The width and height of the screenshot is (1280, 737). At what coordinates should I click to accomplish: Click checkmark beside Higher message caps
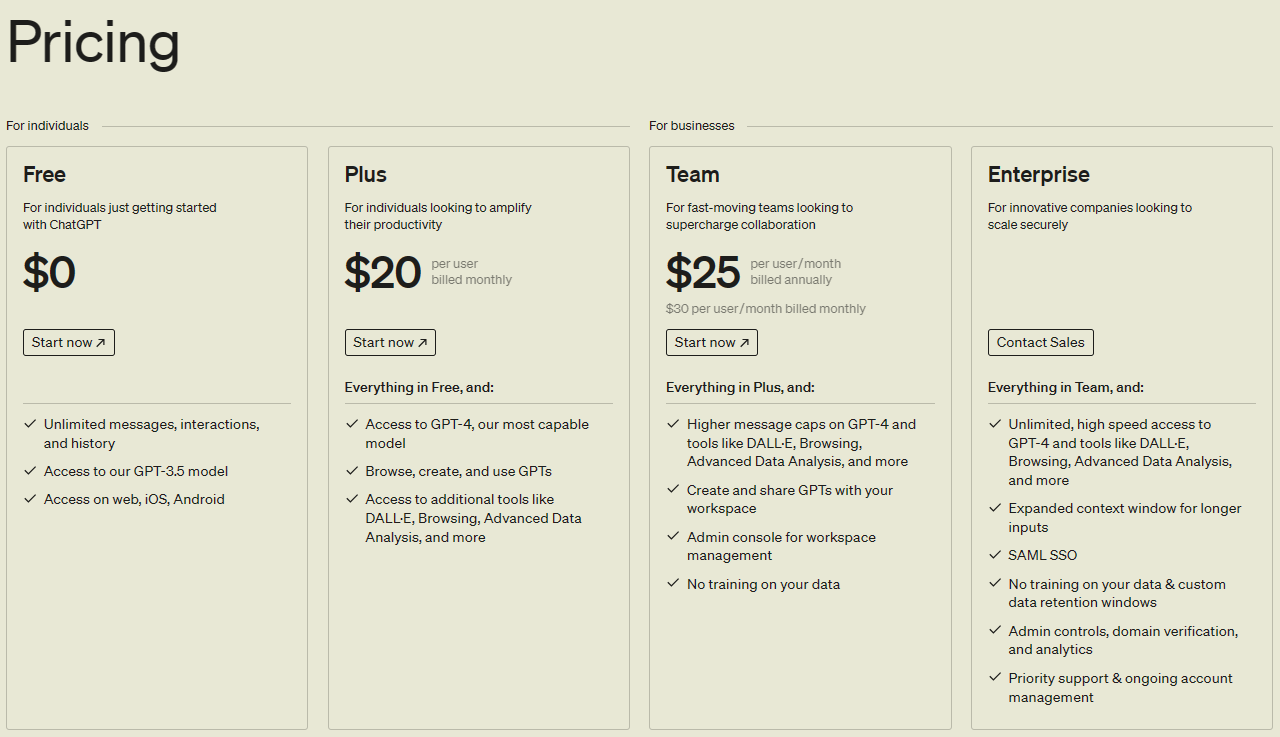(x=673, y=424)
